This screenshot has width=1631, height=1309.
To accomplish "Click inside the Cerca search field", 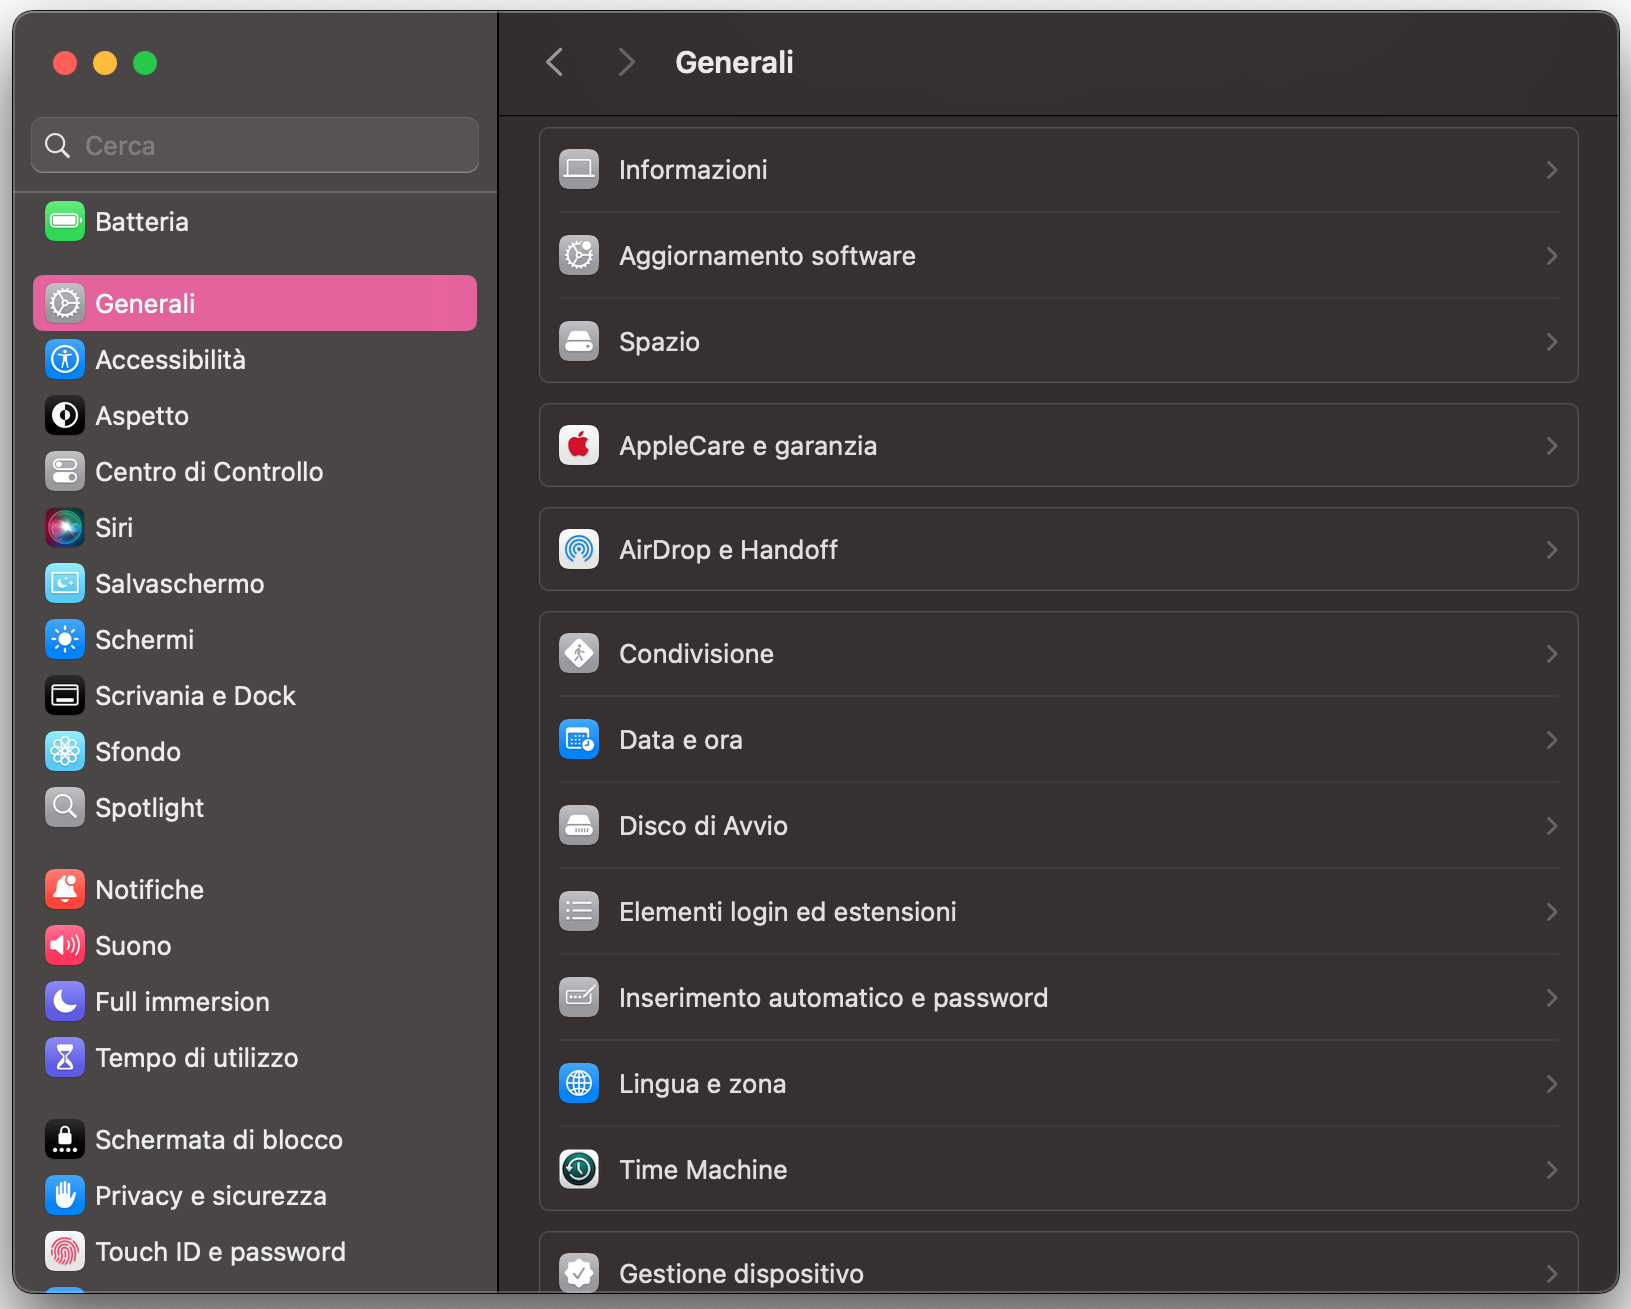I will pos(254,144).
